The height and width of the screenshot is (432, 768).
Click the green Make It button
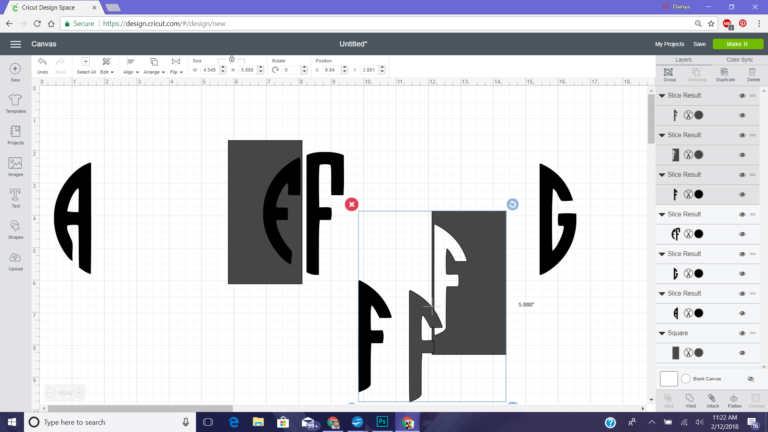pyautogui.click(x=738, y=44)
